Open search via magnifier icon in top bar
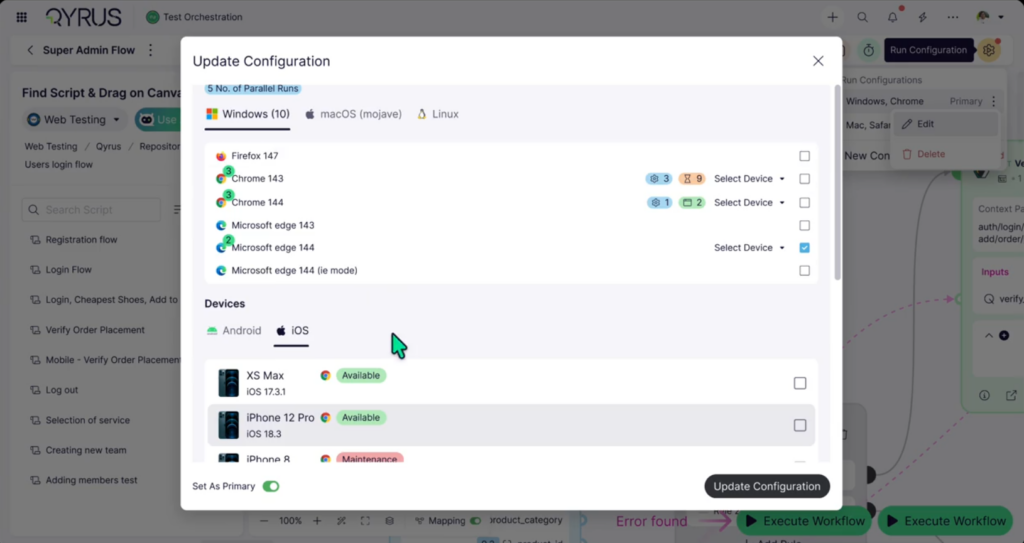Image resolution: width=1024 pixels, height=543 pixels. [x=862, y=18]
